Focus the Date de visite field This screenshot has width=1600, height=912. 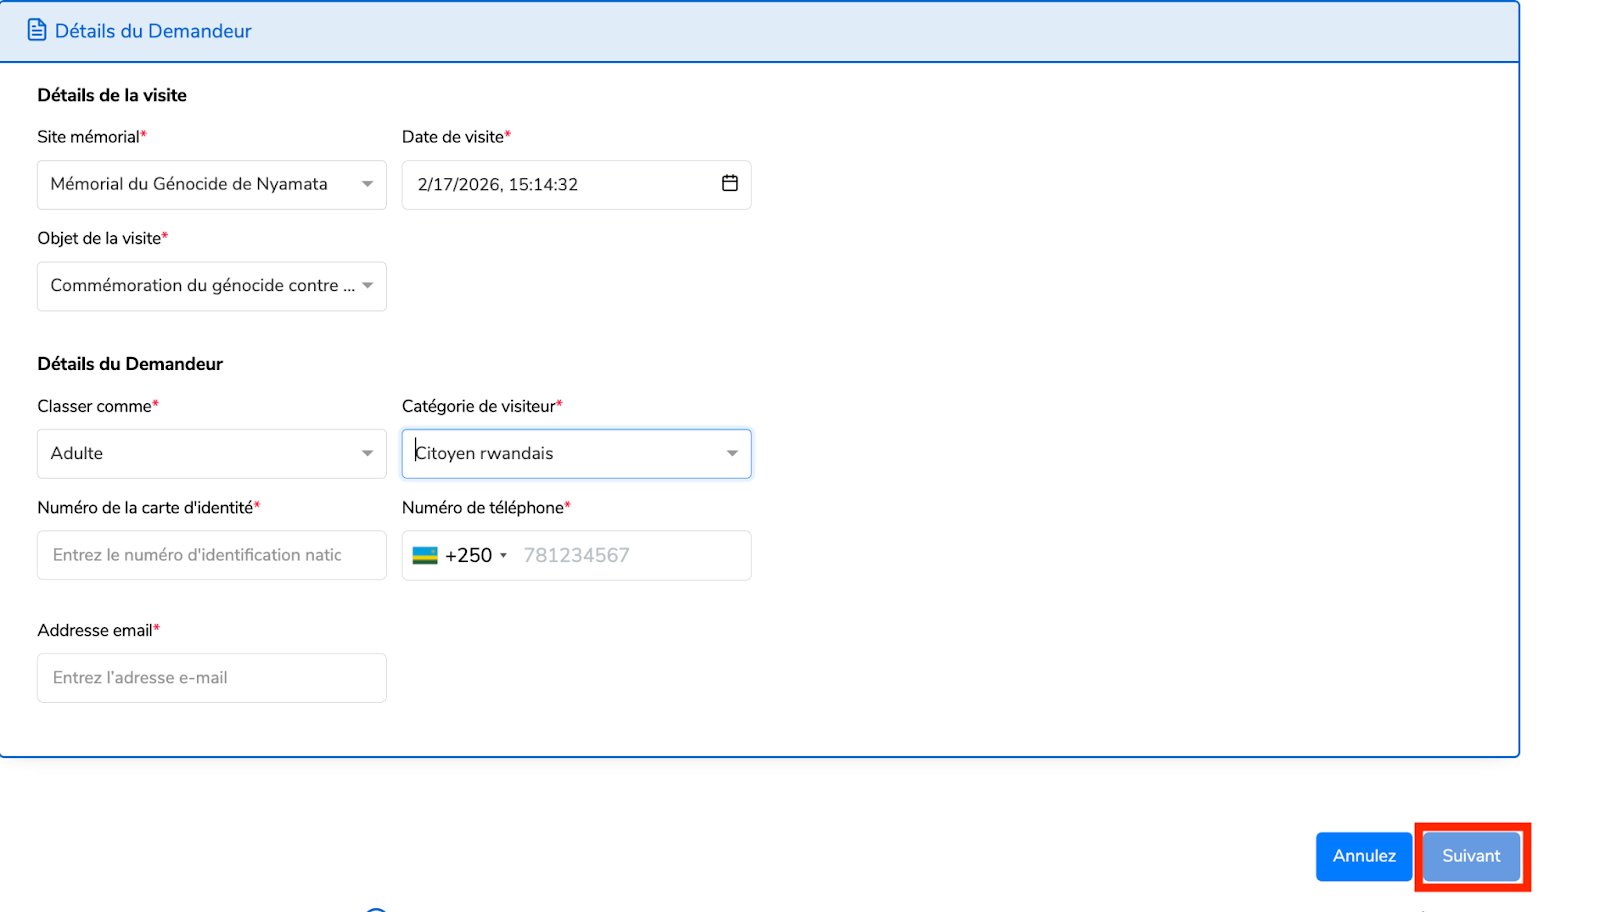coord(577,185)
